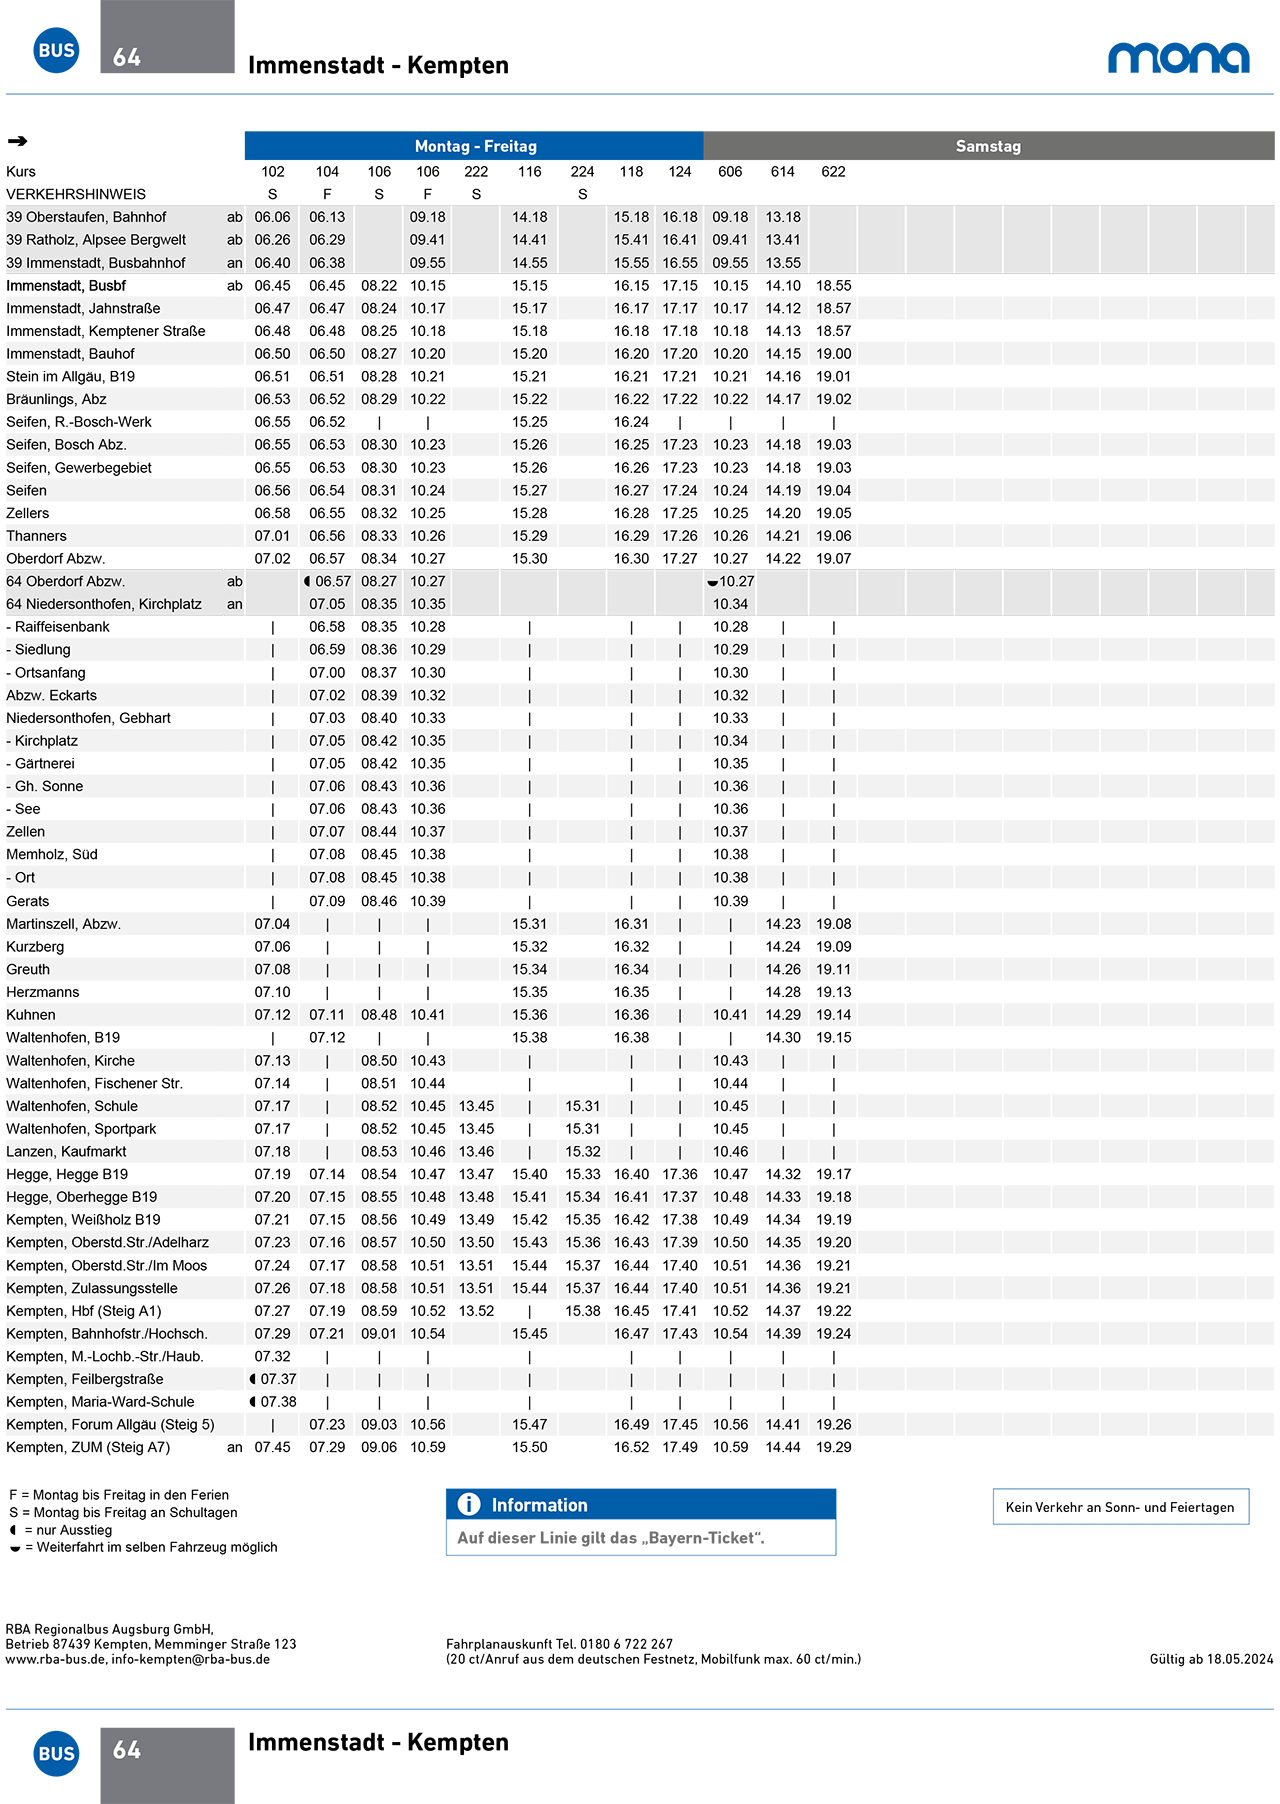The height and width of the screenshot is (1804, 1280).
Task: Click 'RBA Regionalbus Augsburg GmbH' text
Action: 109,1629
